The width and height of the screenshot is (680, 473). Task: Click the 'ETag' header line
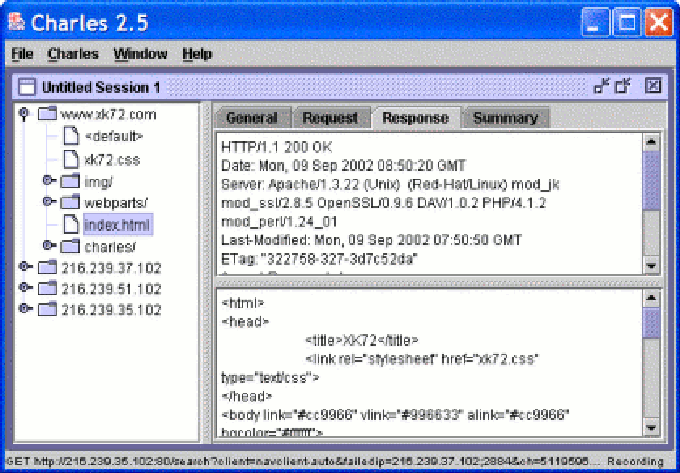pyautogui.click(x=319, y=259)
